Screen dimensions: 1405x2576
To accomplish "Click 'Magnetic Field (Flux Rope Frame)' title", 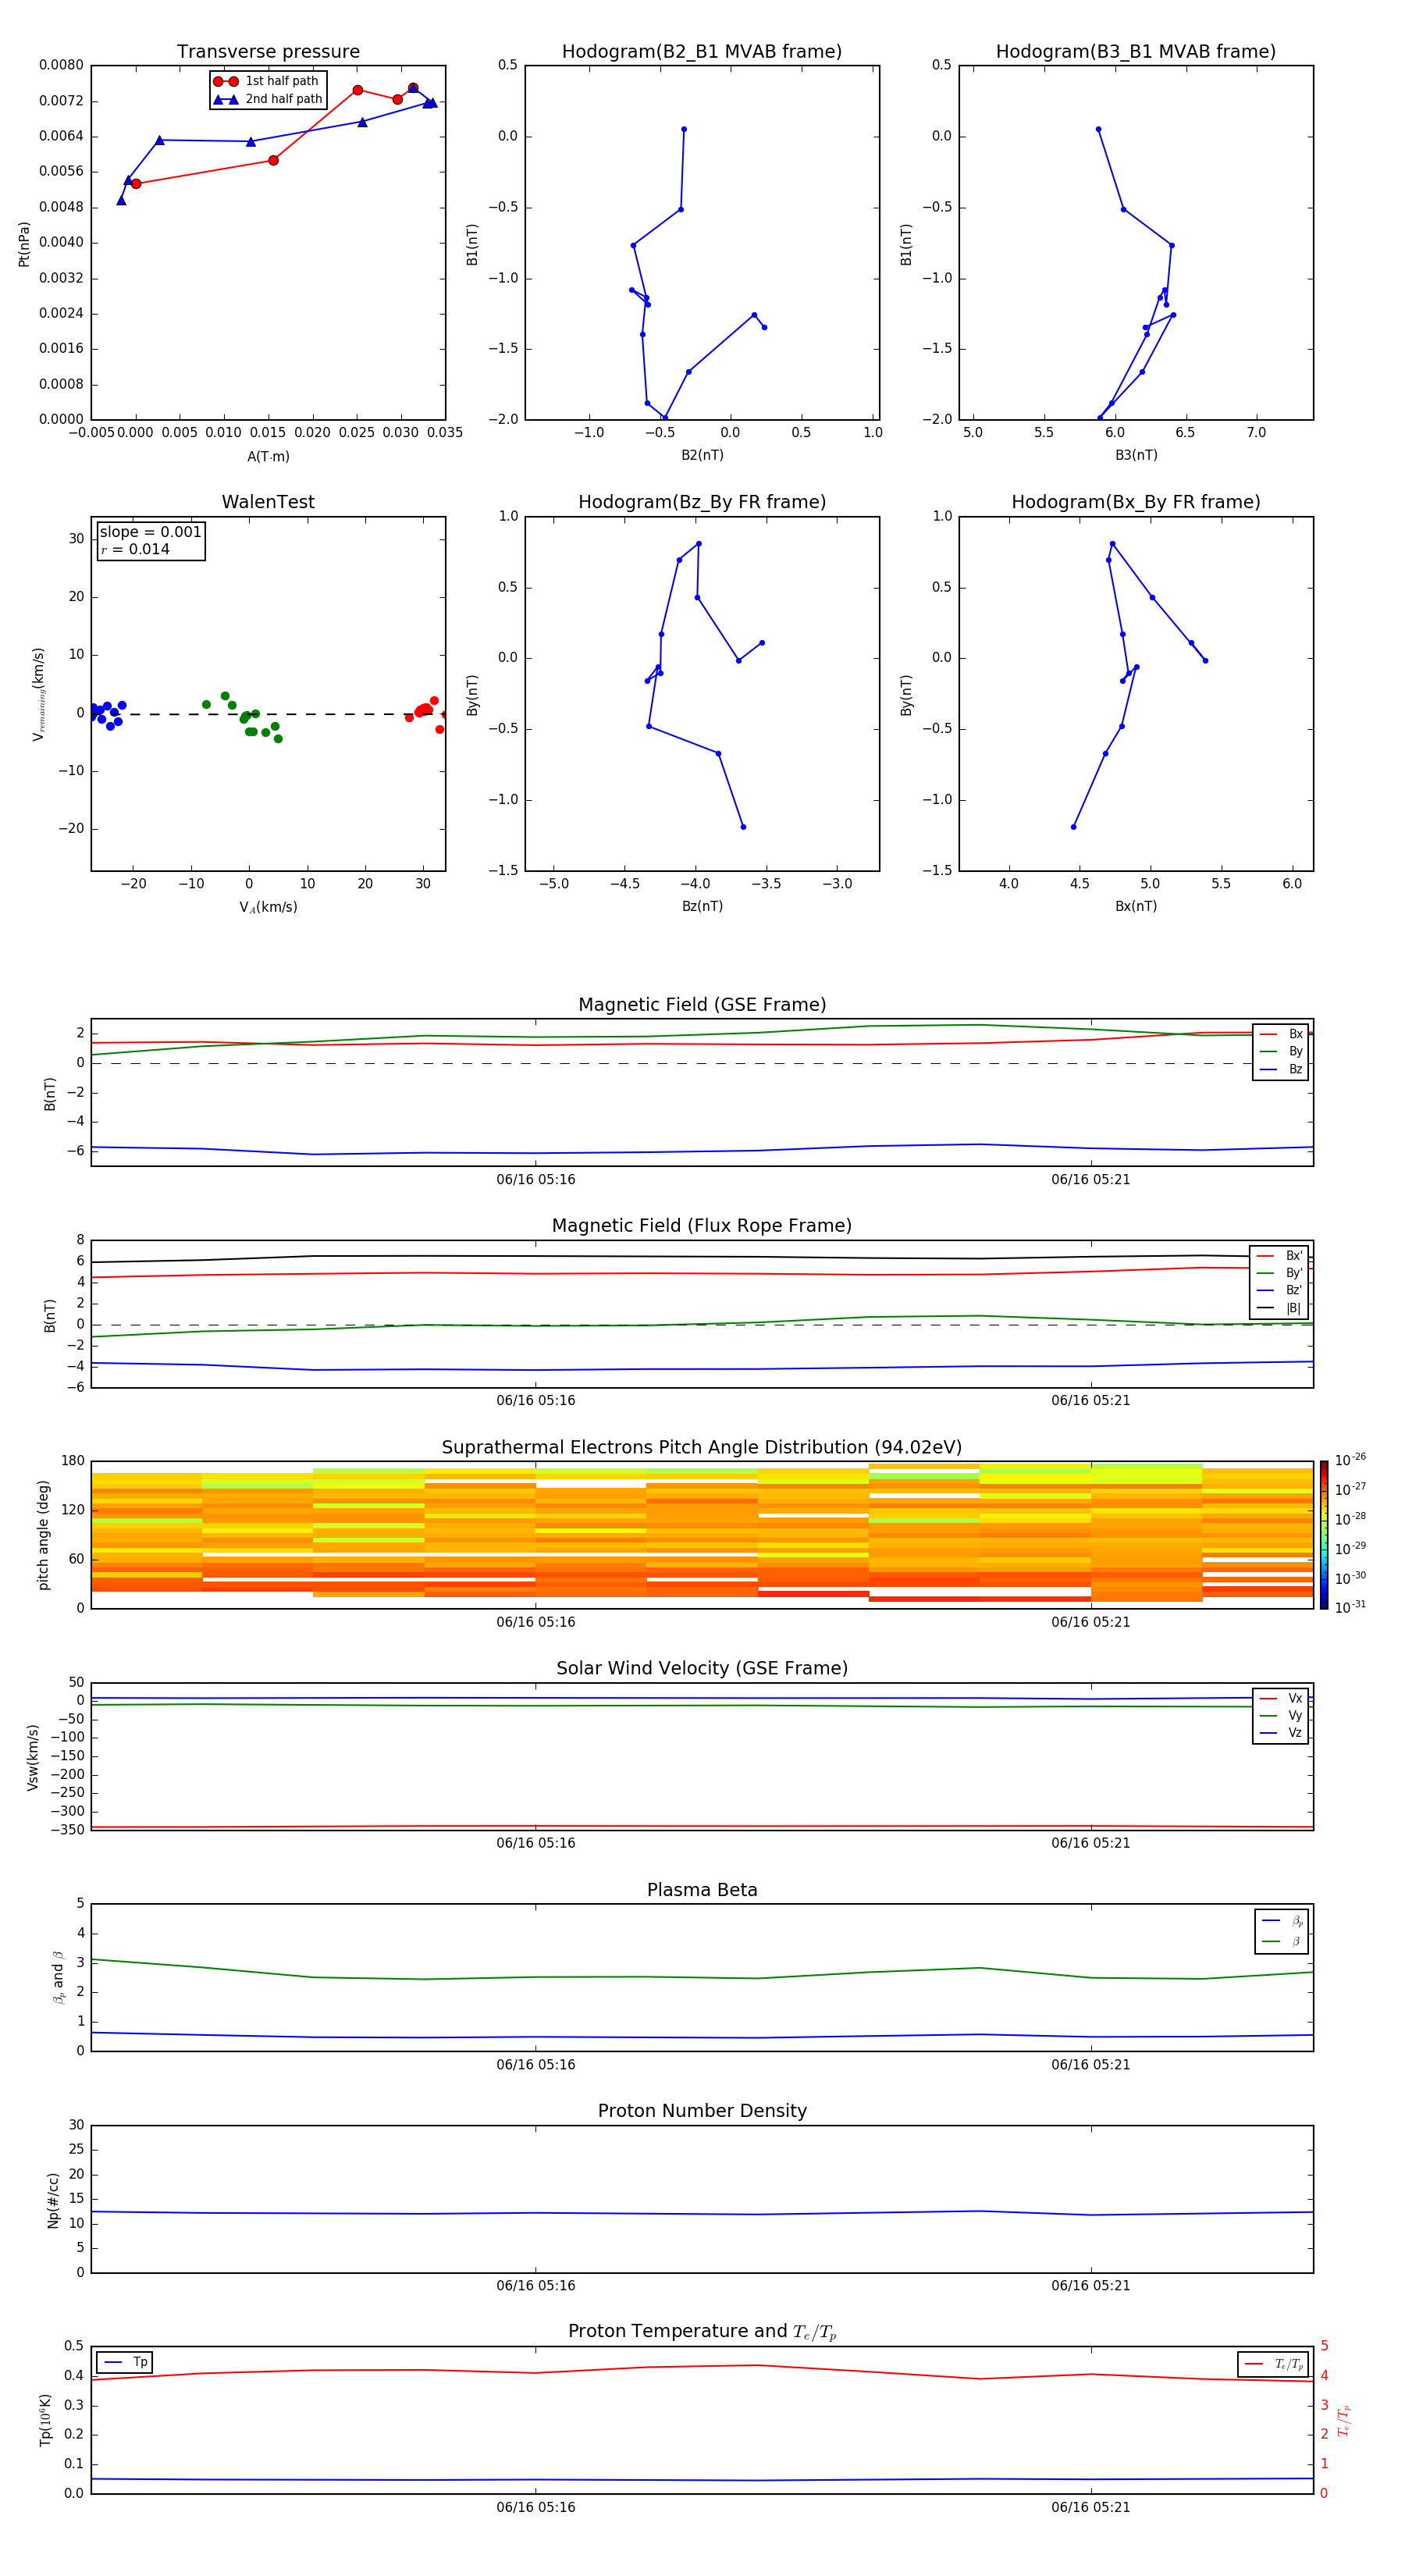I will point(702,1226).
